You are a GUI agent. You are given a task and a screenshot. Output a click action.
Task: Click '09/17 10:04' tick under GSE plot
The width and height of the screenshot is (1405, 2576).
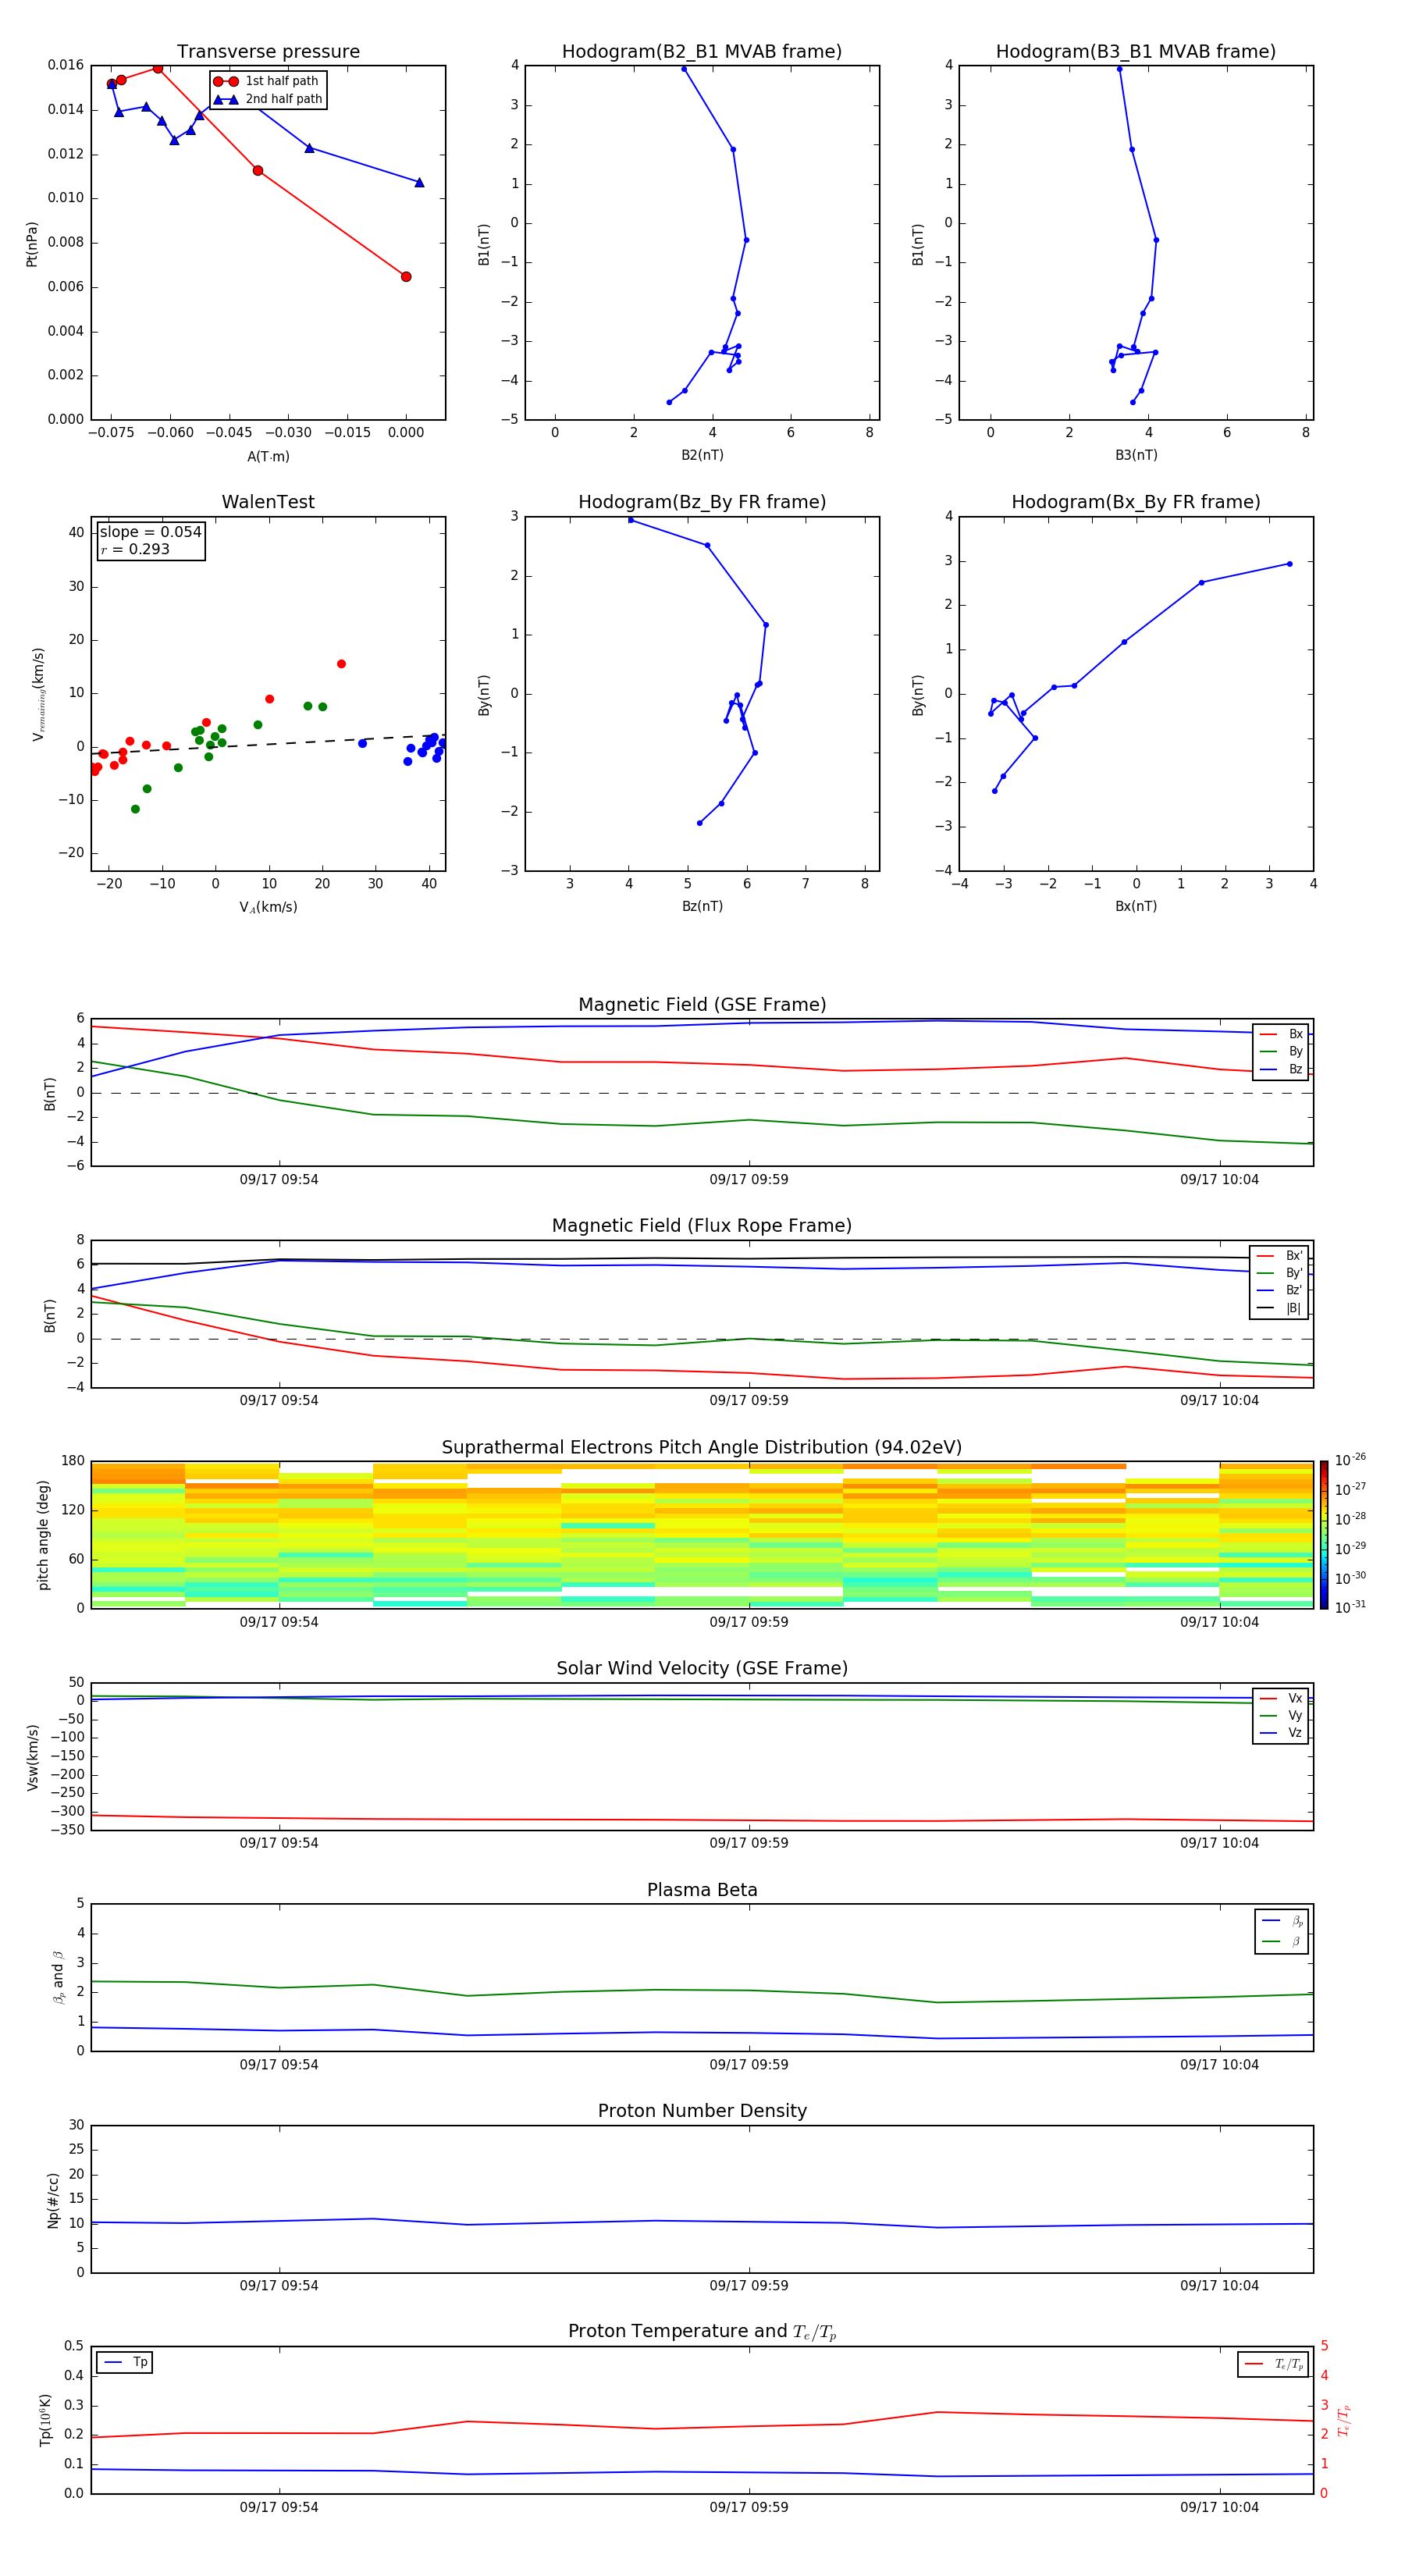coord(1219,1180)
